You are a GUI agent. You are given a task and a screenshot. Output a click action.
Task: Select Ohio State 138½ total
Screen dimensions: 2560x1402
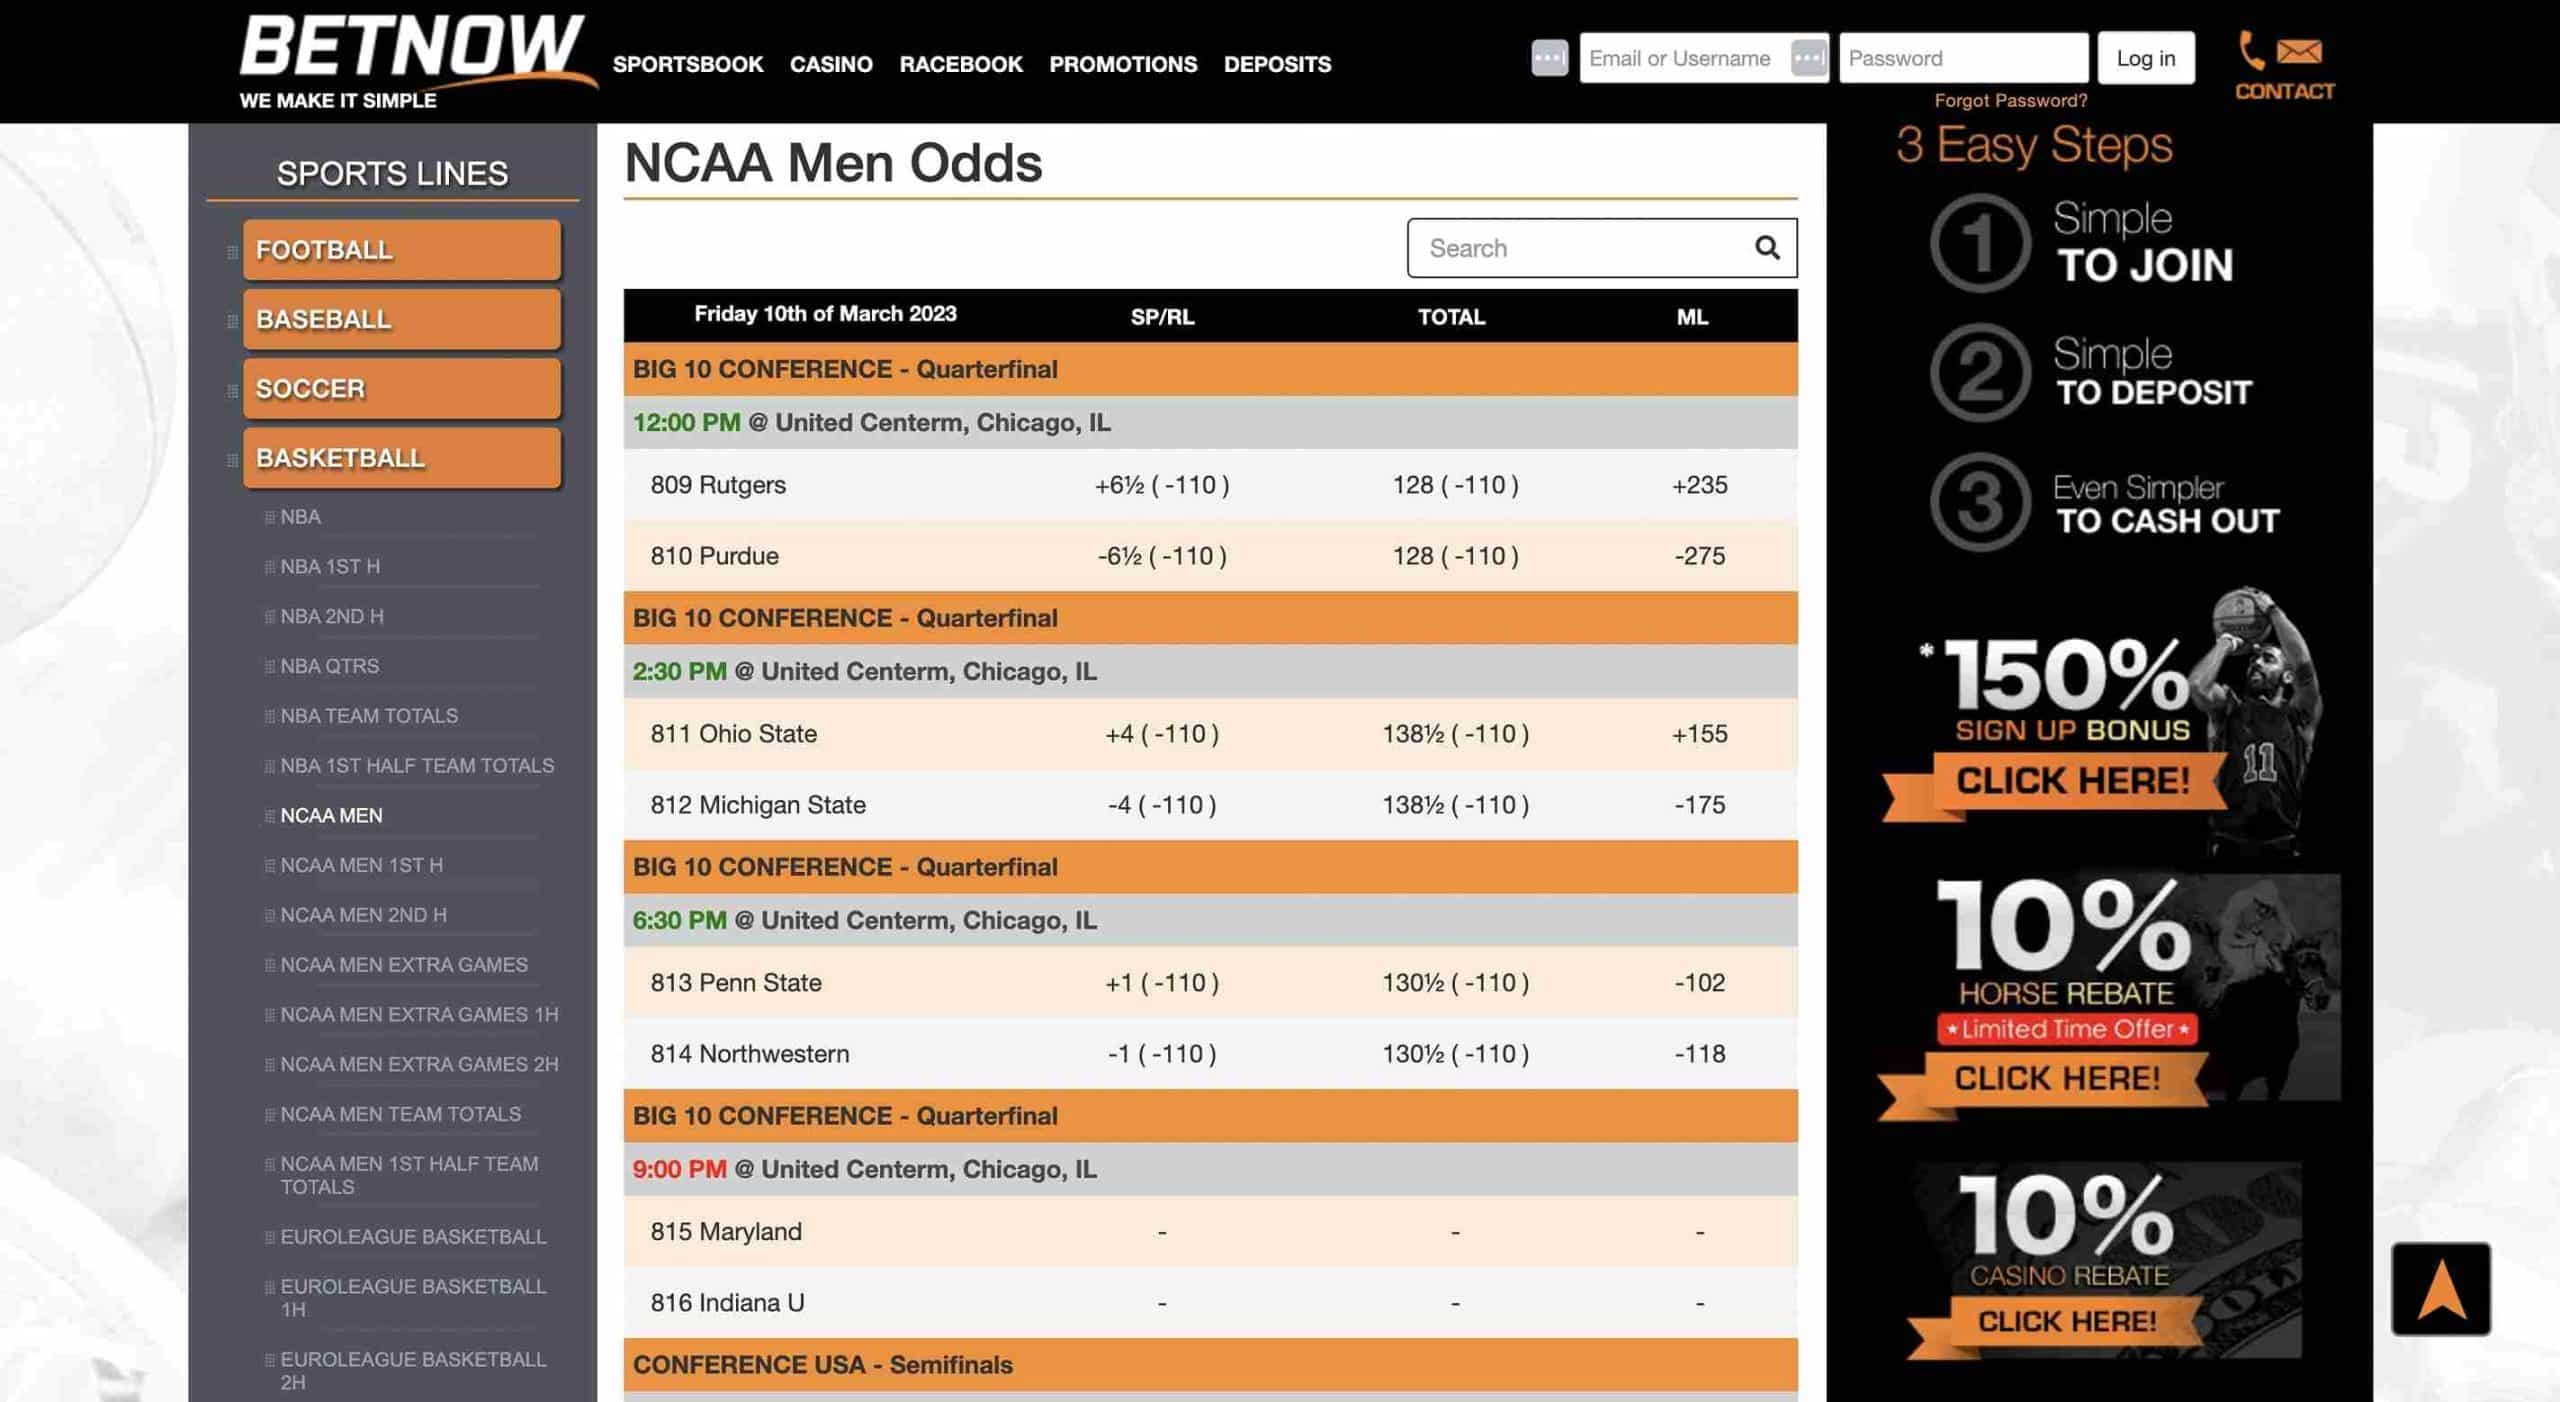point(1455,734)
